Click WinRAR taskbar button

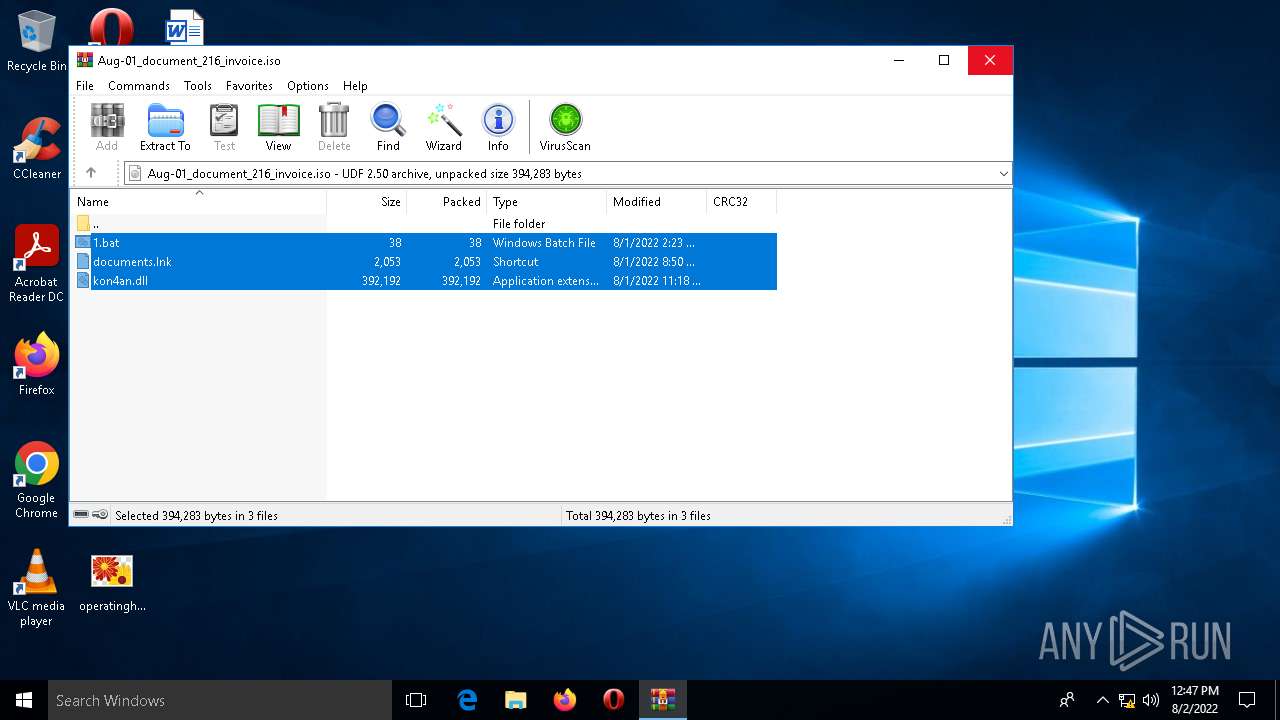[x=663, y=700]
